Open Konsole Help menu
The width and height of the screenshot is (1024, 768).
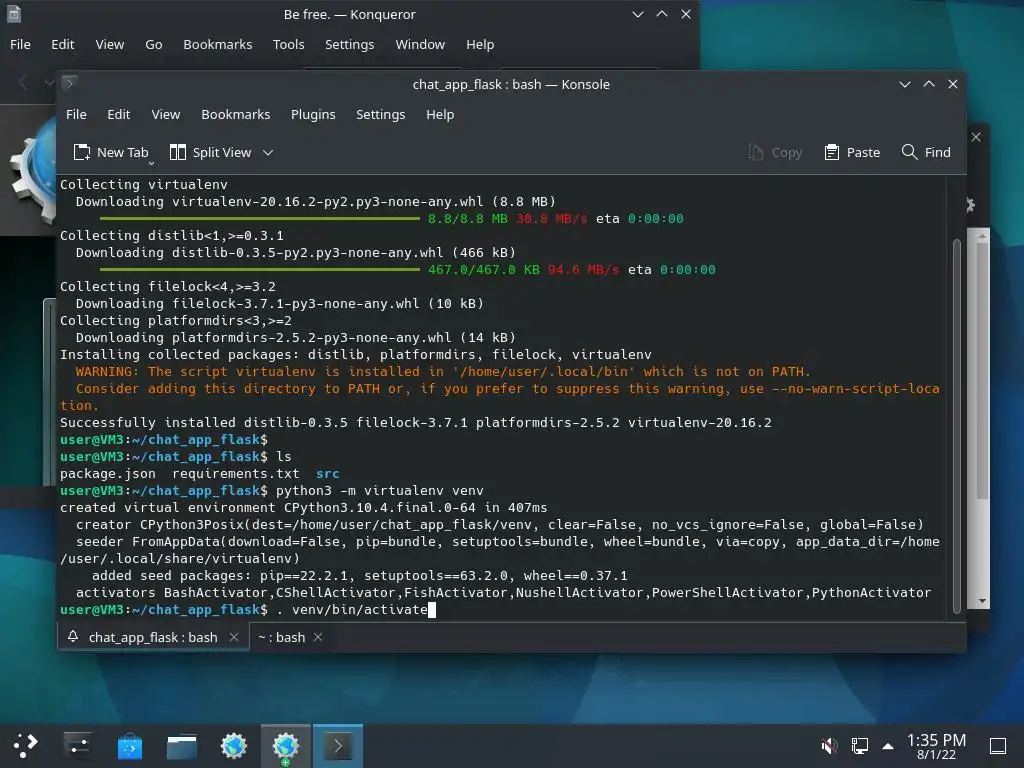[440, 114]
